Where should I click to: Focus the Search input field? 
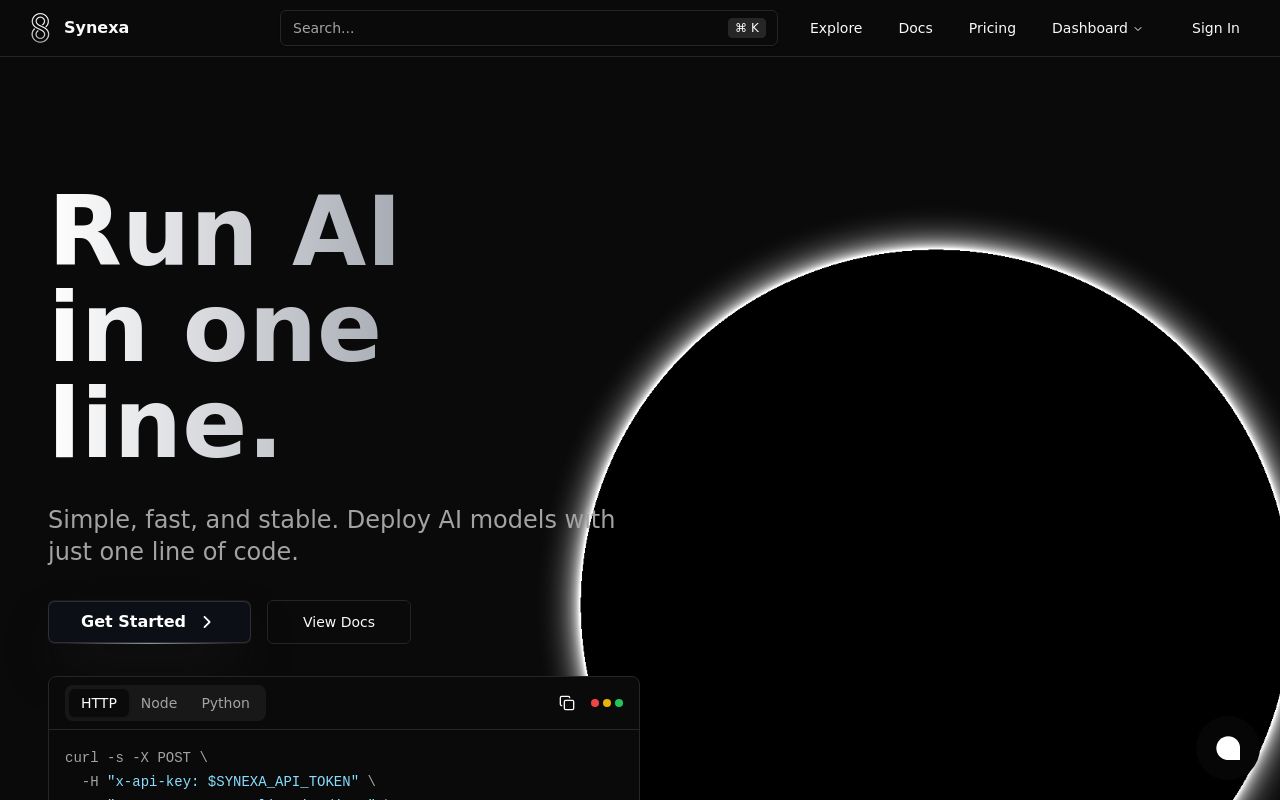click(x=529, y=28)
